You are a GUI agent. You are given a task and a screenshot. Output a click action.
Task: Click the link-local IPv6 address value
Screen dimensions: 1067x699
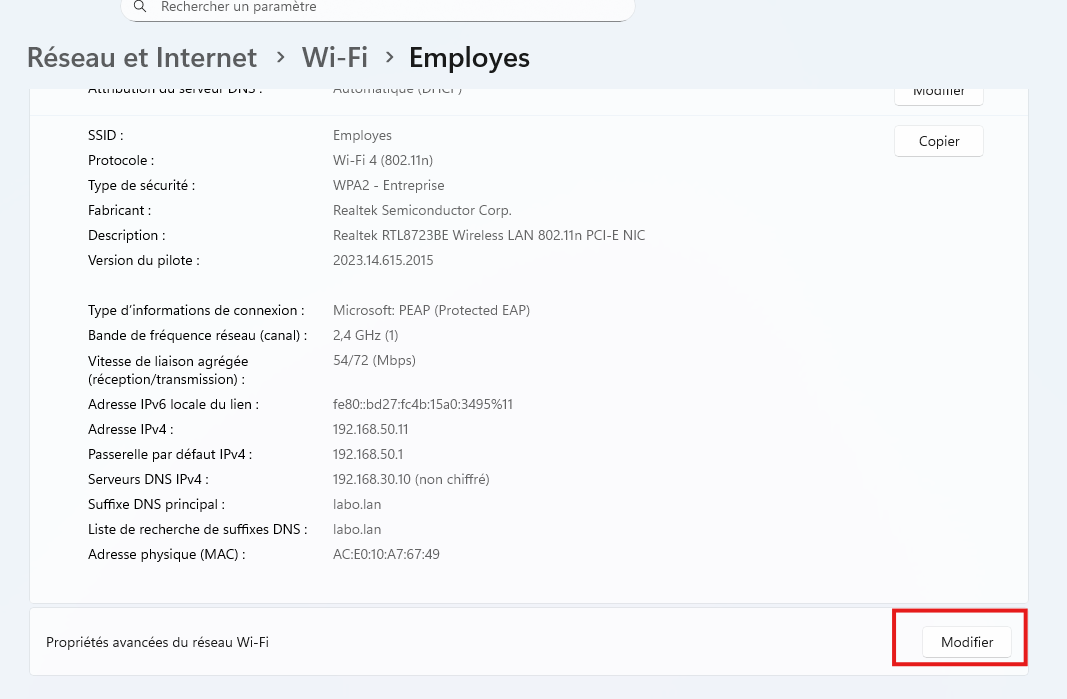[422, 404]
